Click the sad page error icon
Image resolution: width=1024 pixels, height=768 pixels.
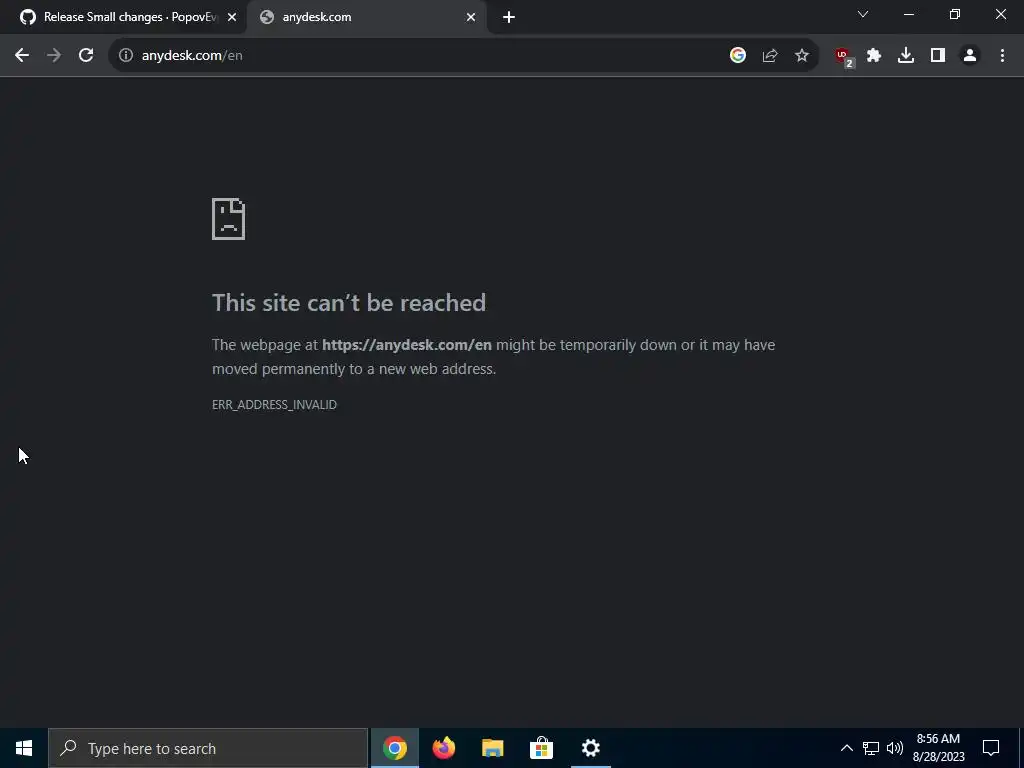(229, 219)
